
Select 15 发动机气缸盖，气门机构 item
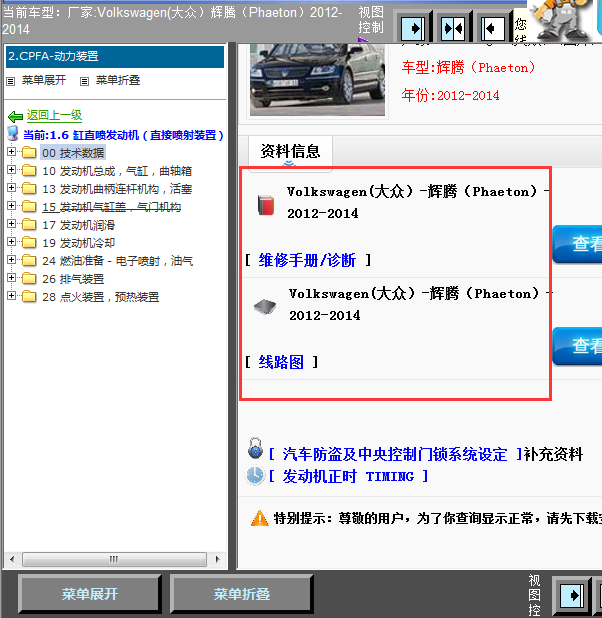[112, 207]
